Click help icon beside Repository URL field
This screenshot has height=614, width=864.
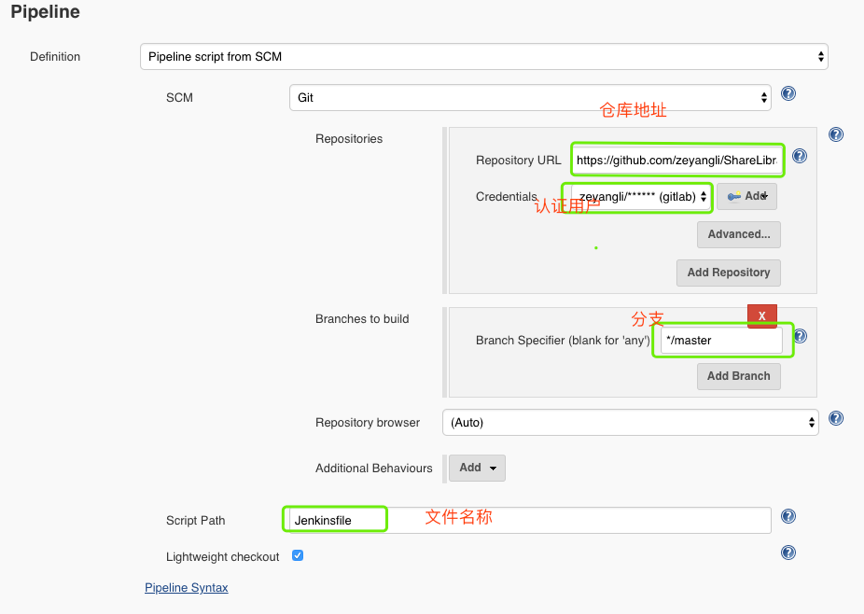click(x=799, y=157)
